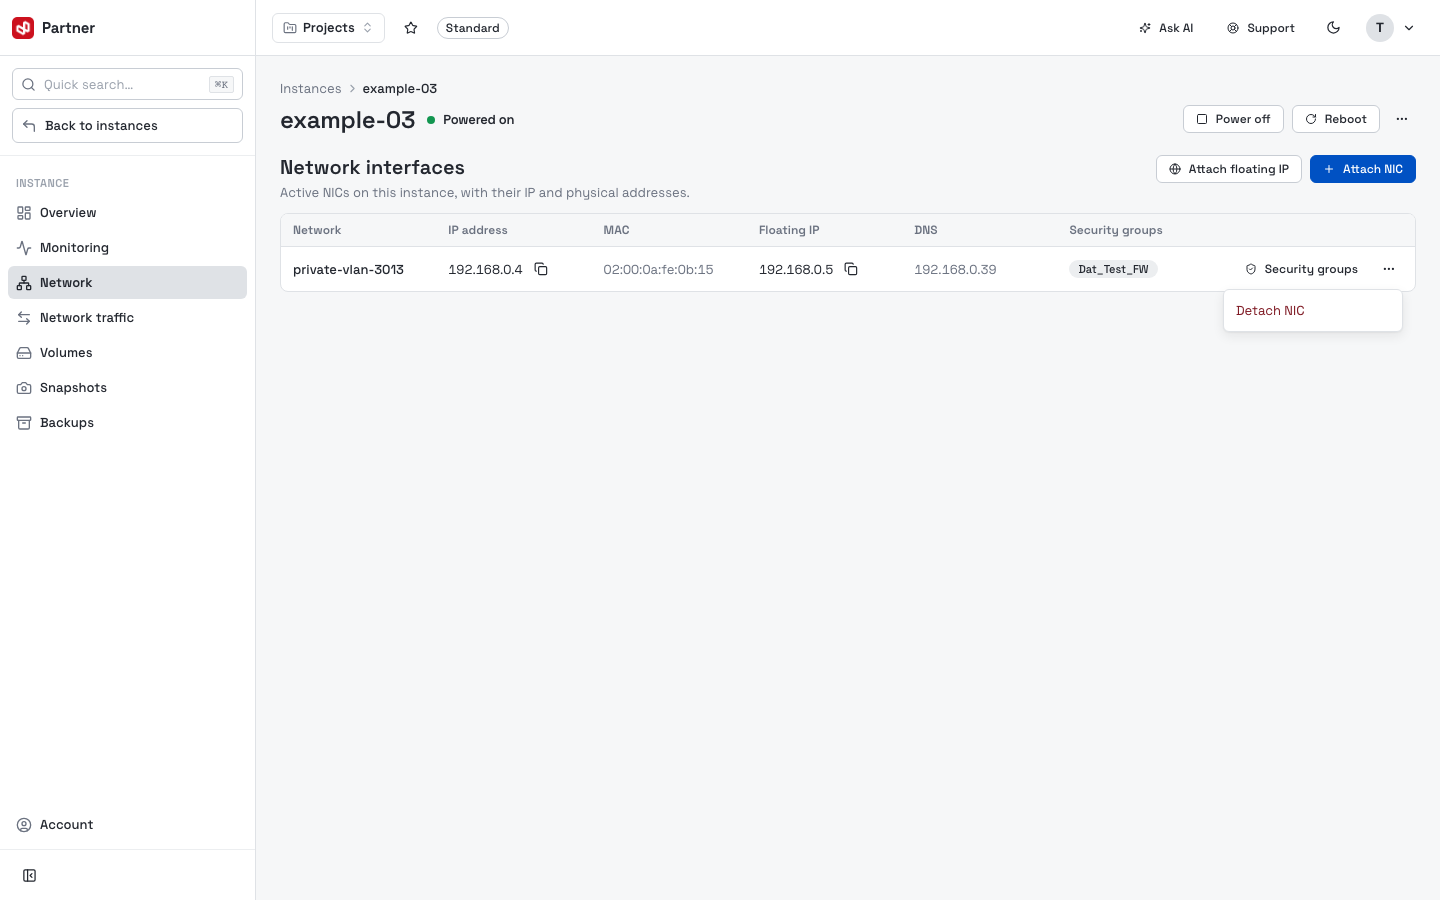Open Security groups for this NIC
This screenshot has height=900, width=1440.
click(x=1301, y=269)
